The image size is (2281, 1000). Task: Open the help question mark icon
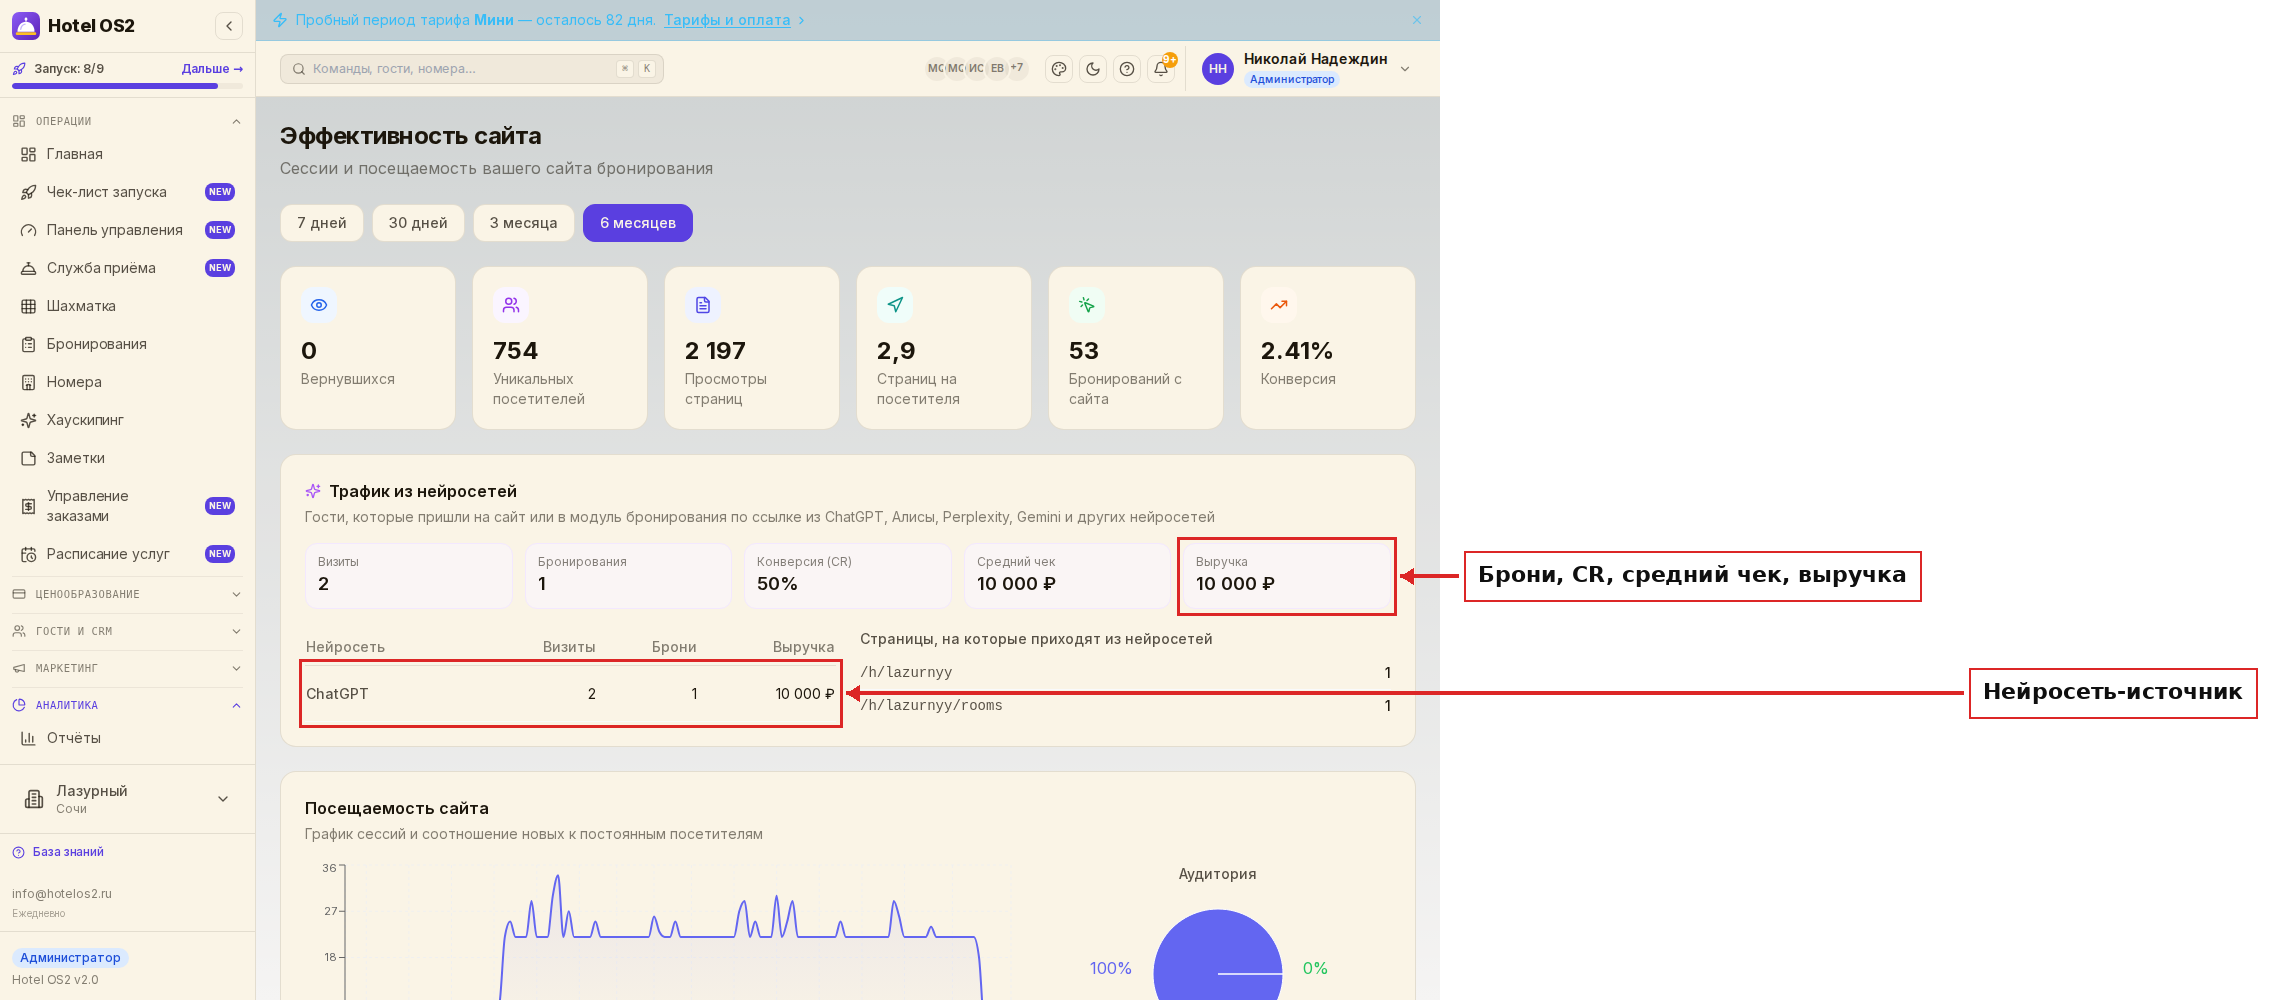(1127, 69)
